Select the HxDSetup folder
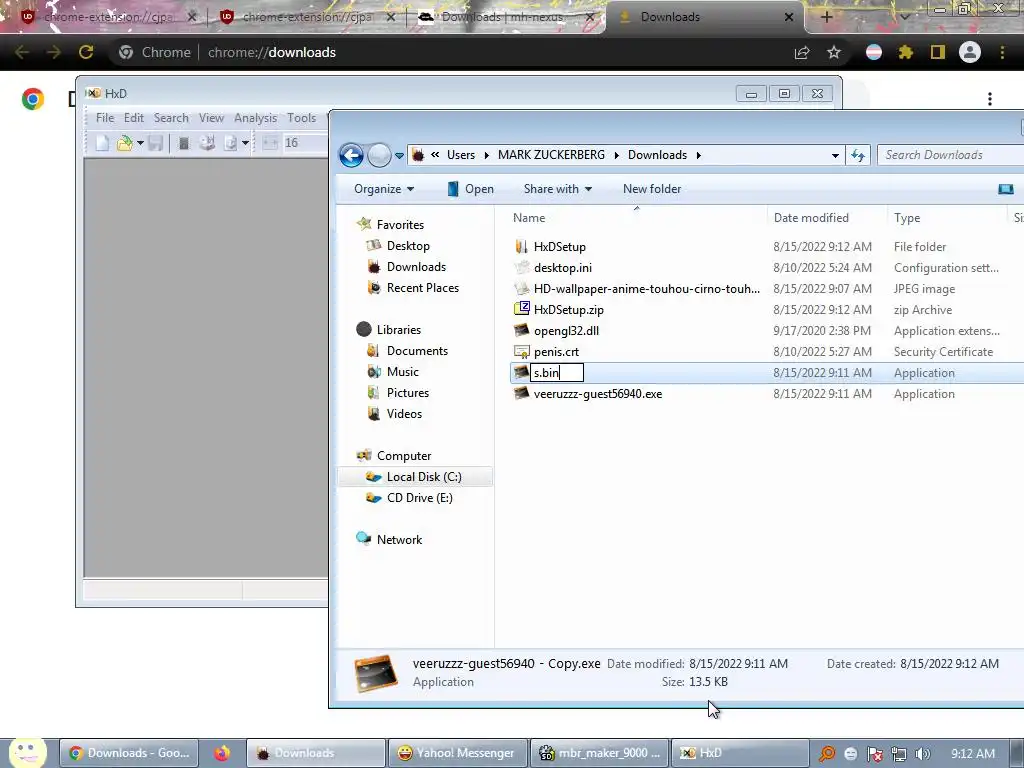 [x=560, y=247]
